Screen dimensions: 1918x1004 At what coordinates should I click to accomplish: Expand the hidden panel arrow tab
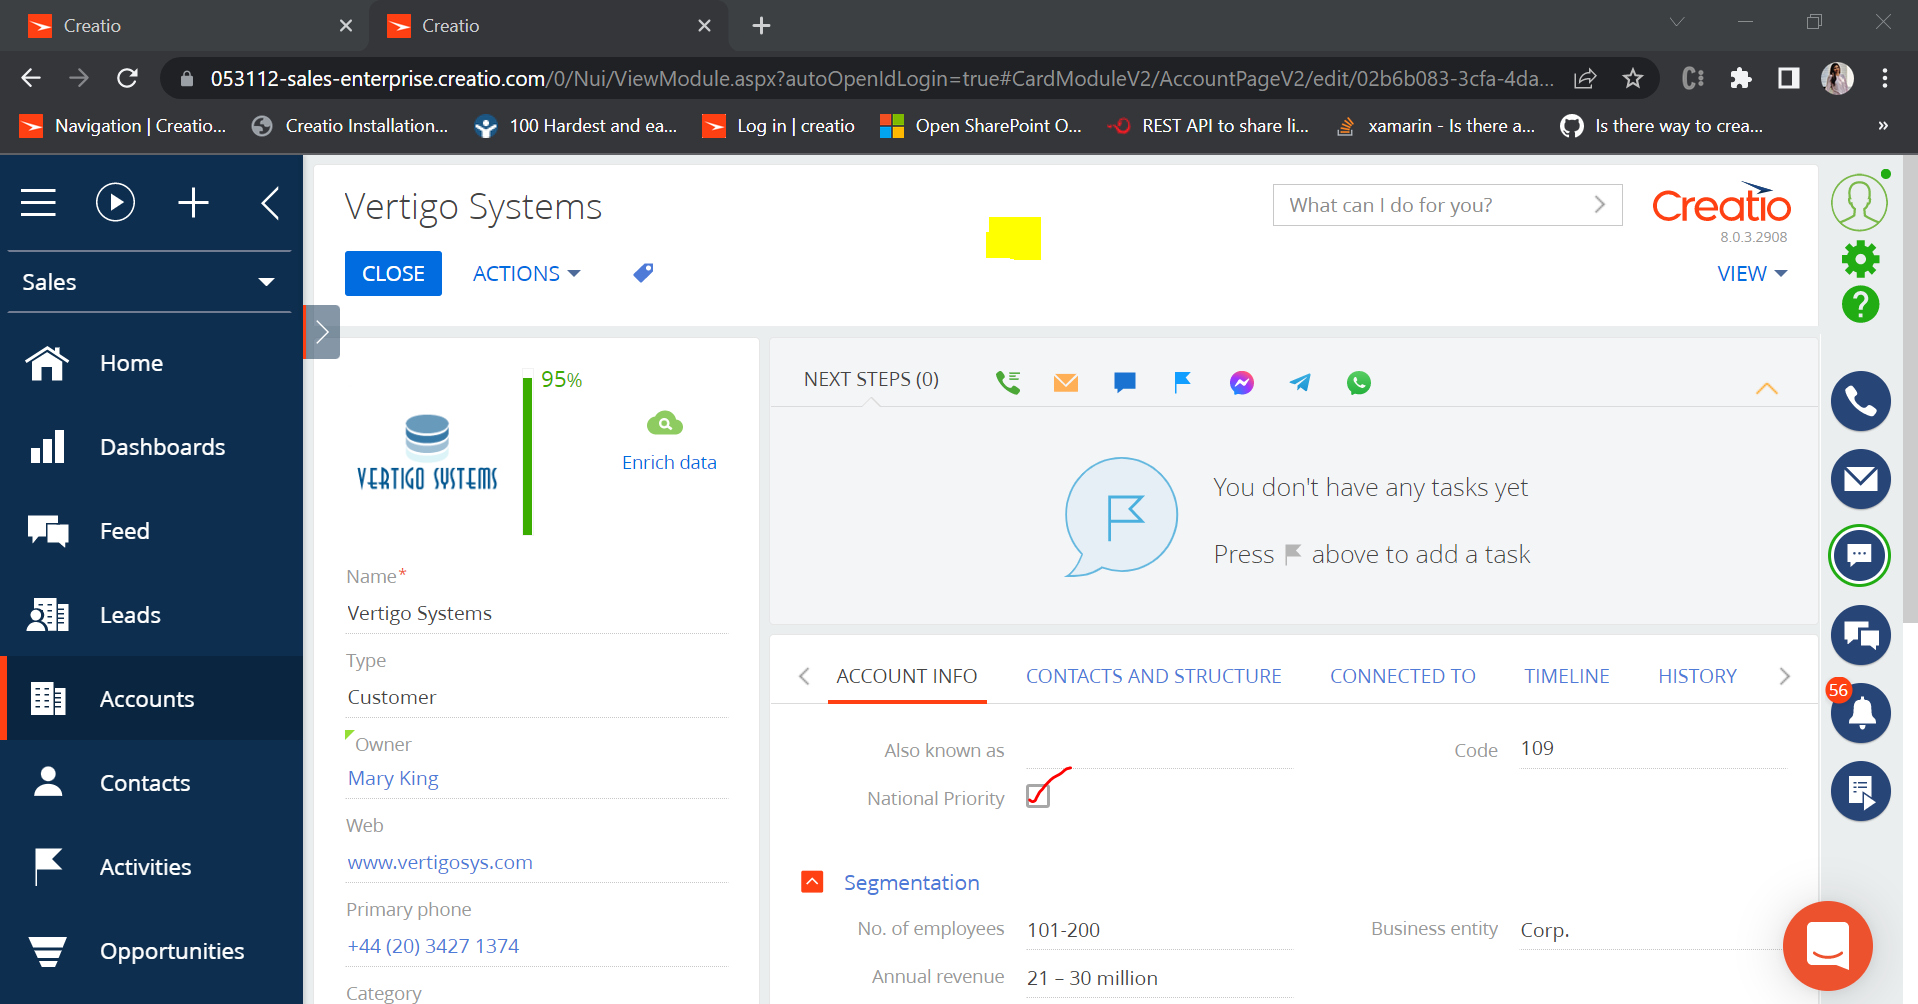tap(321, 332)
